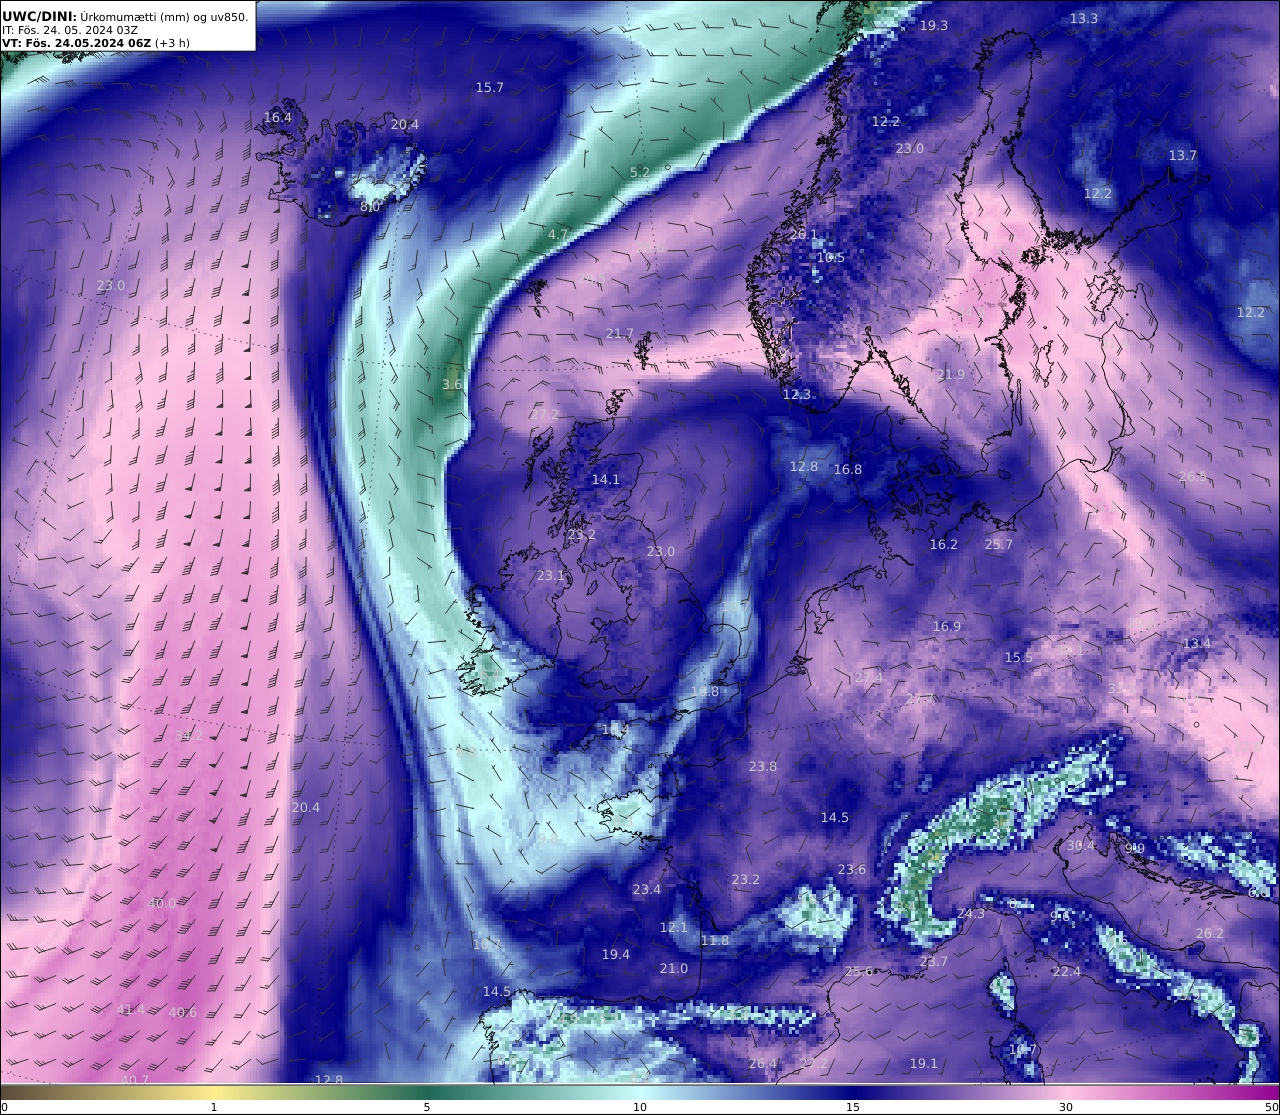Click the 25.7 value label
Viewport: 1280px width, 1115px height.
click(999, 544)
